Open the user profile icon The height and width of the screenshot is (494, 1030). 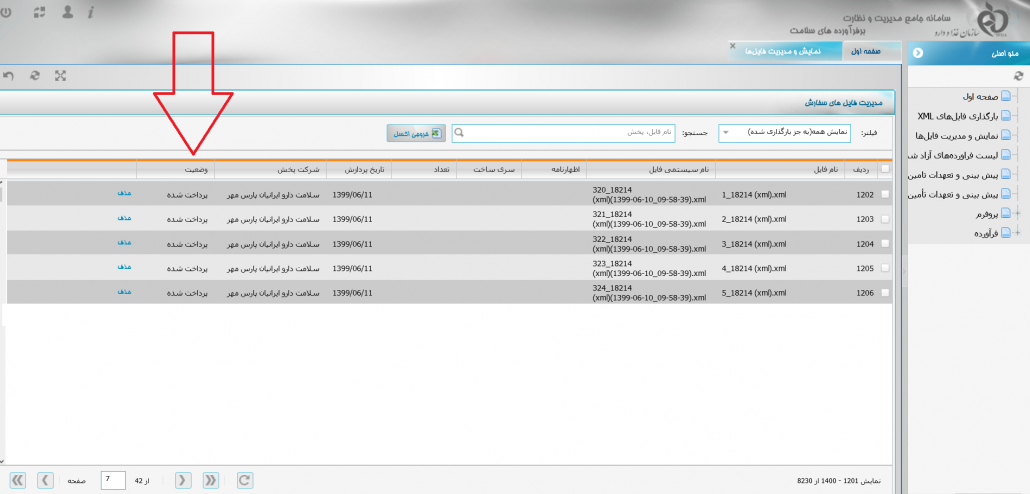67,13
